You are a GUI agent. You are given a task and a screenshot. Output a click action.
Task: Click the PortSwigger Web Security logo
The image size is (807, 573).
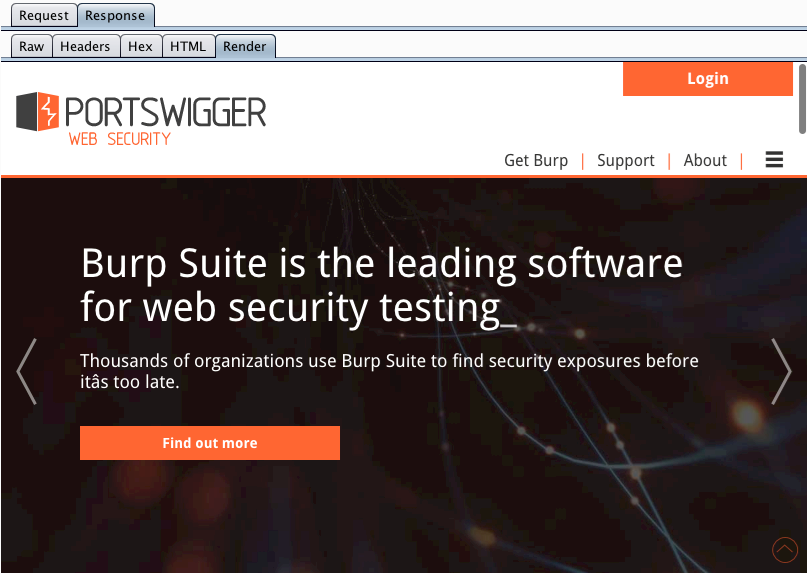tap(141, 119)
